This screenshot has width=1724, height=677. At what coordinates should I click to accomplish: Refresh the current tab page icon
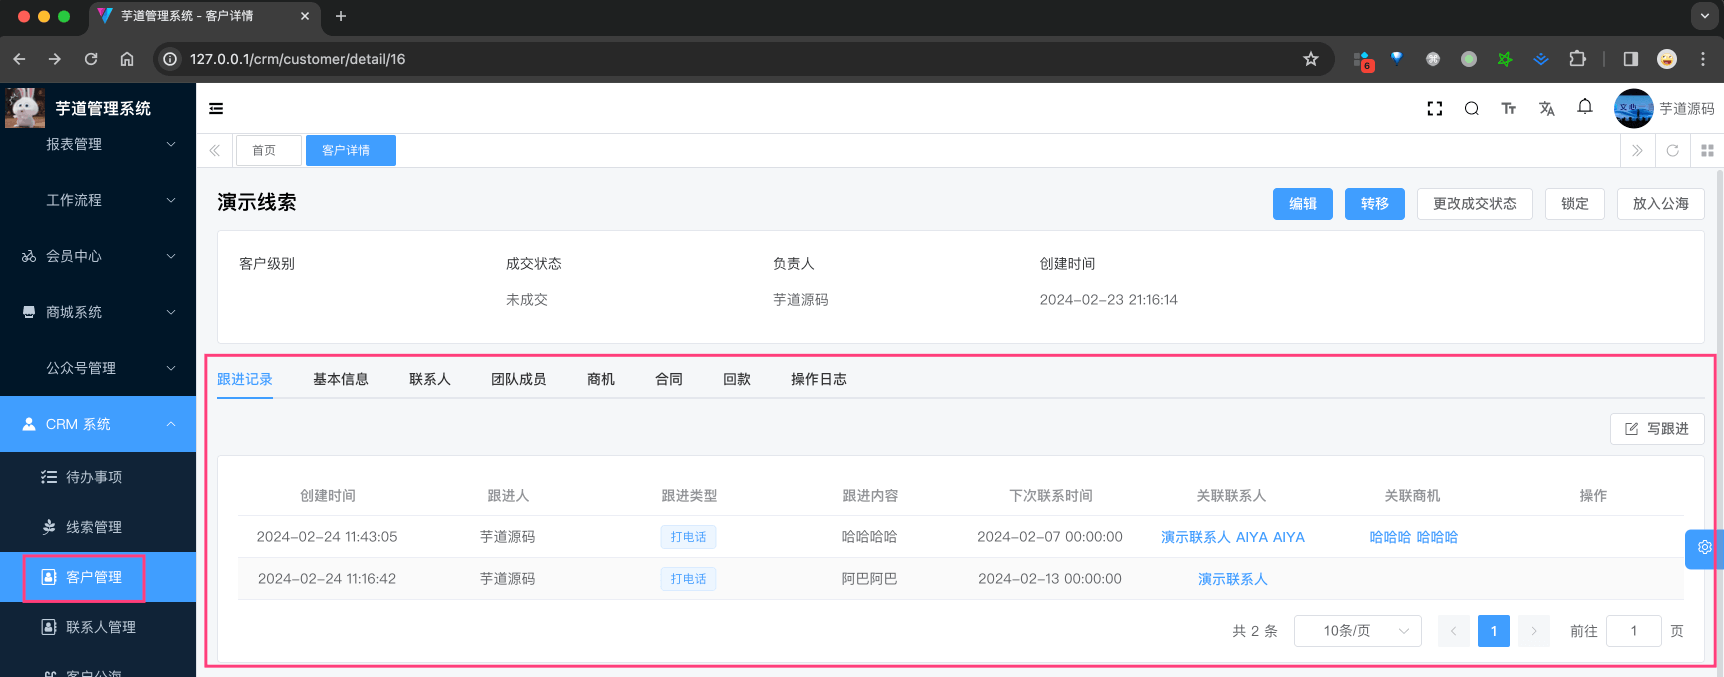pos(1672,151)
